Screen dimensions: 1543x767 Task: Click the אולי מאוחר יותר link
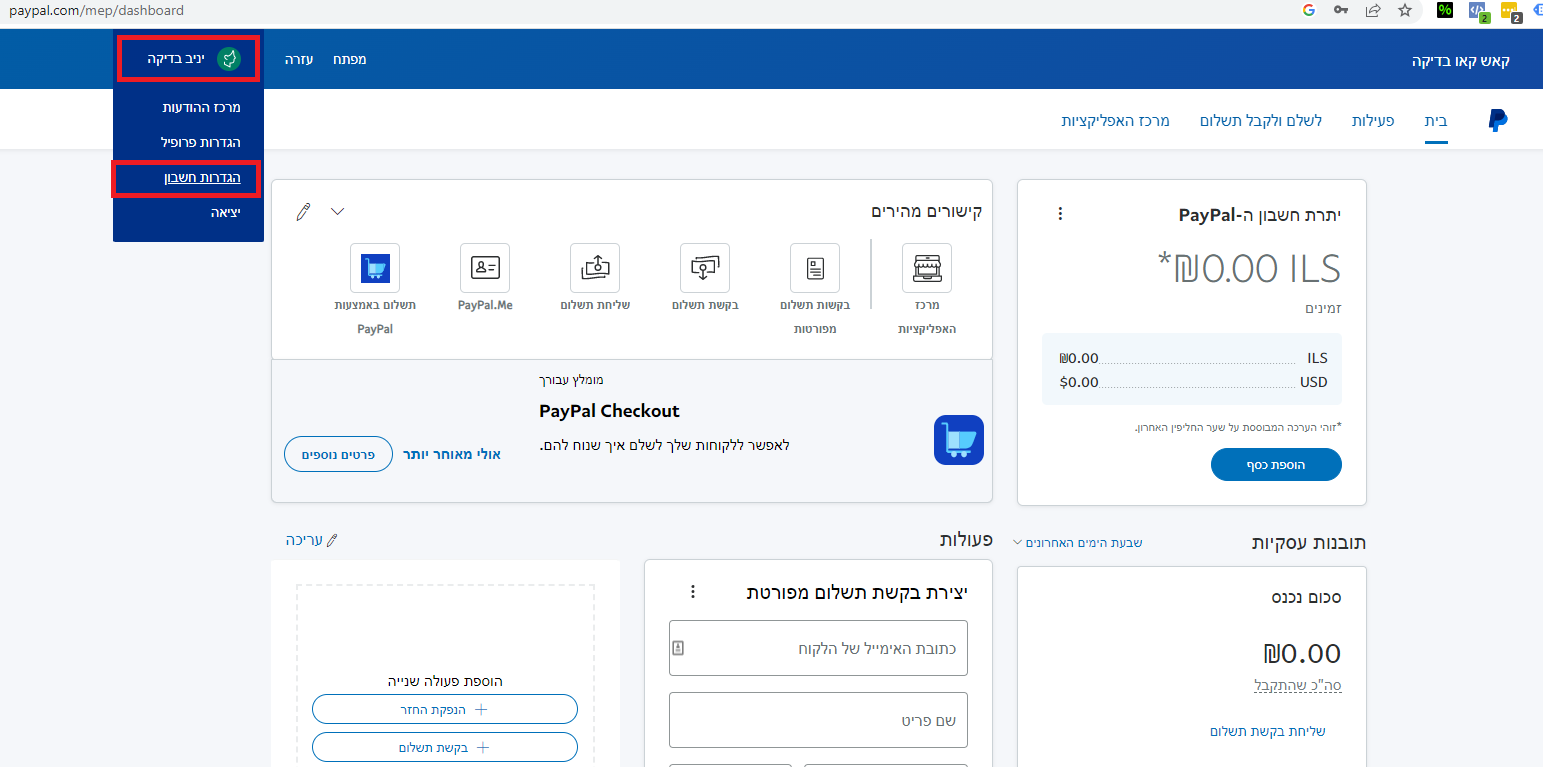pos(452,454)
